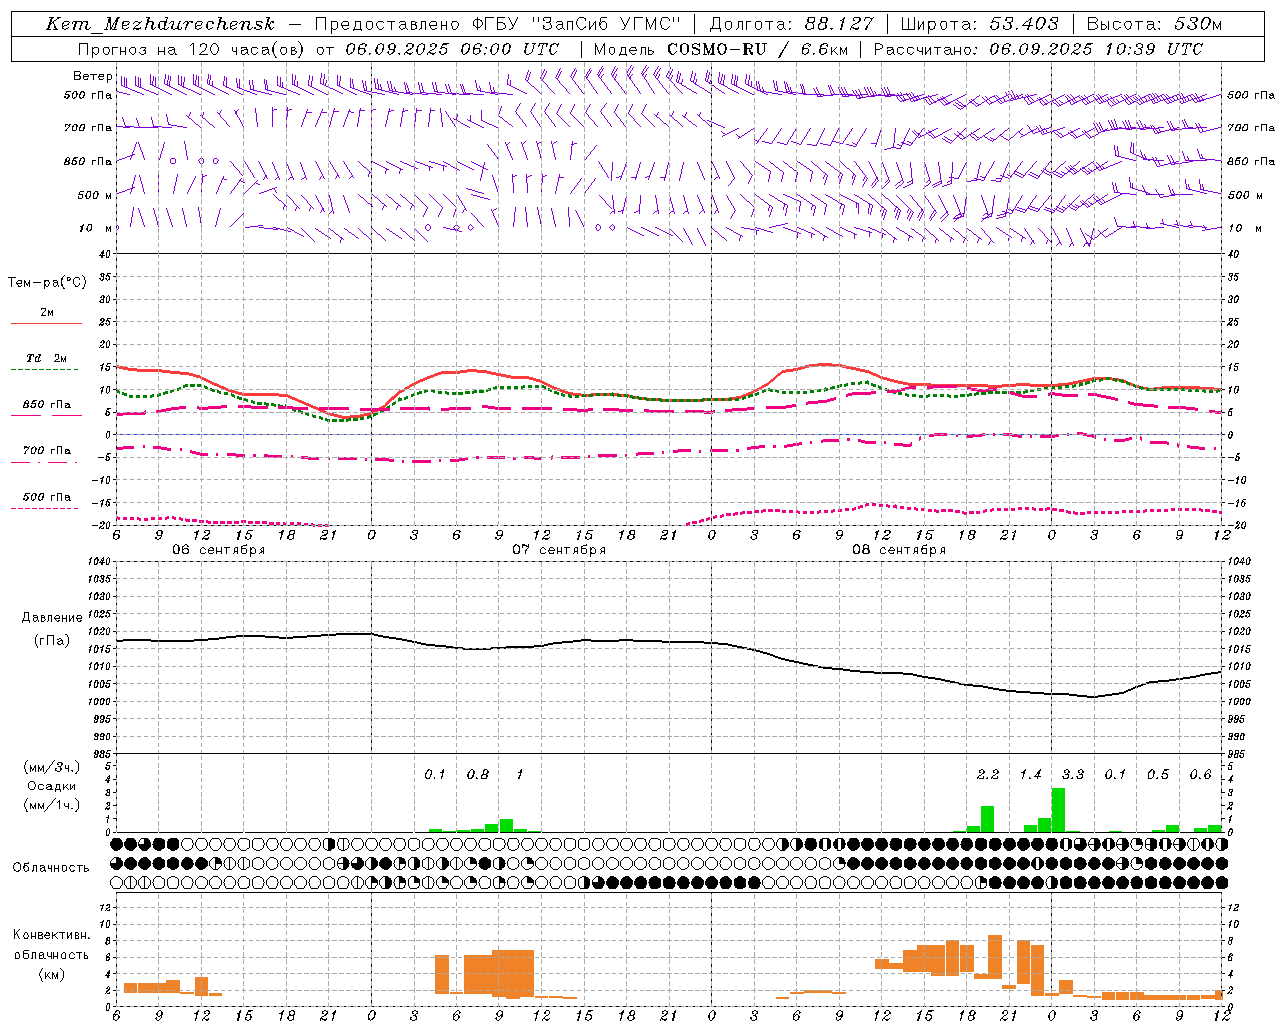Click the 1.4 precipitation amount value
Viewport: 1280px width, 1024px height.
[1030, 775]
